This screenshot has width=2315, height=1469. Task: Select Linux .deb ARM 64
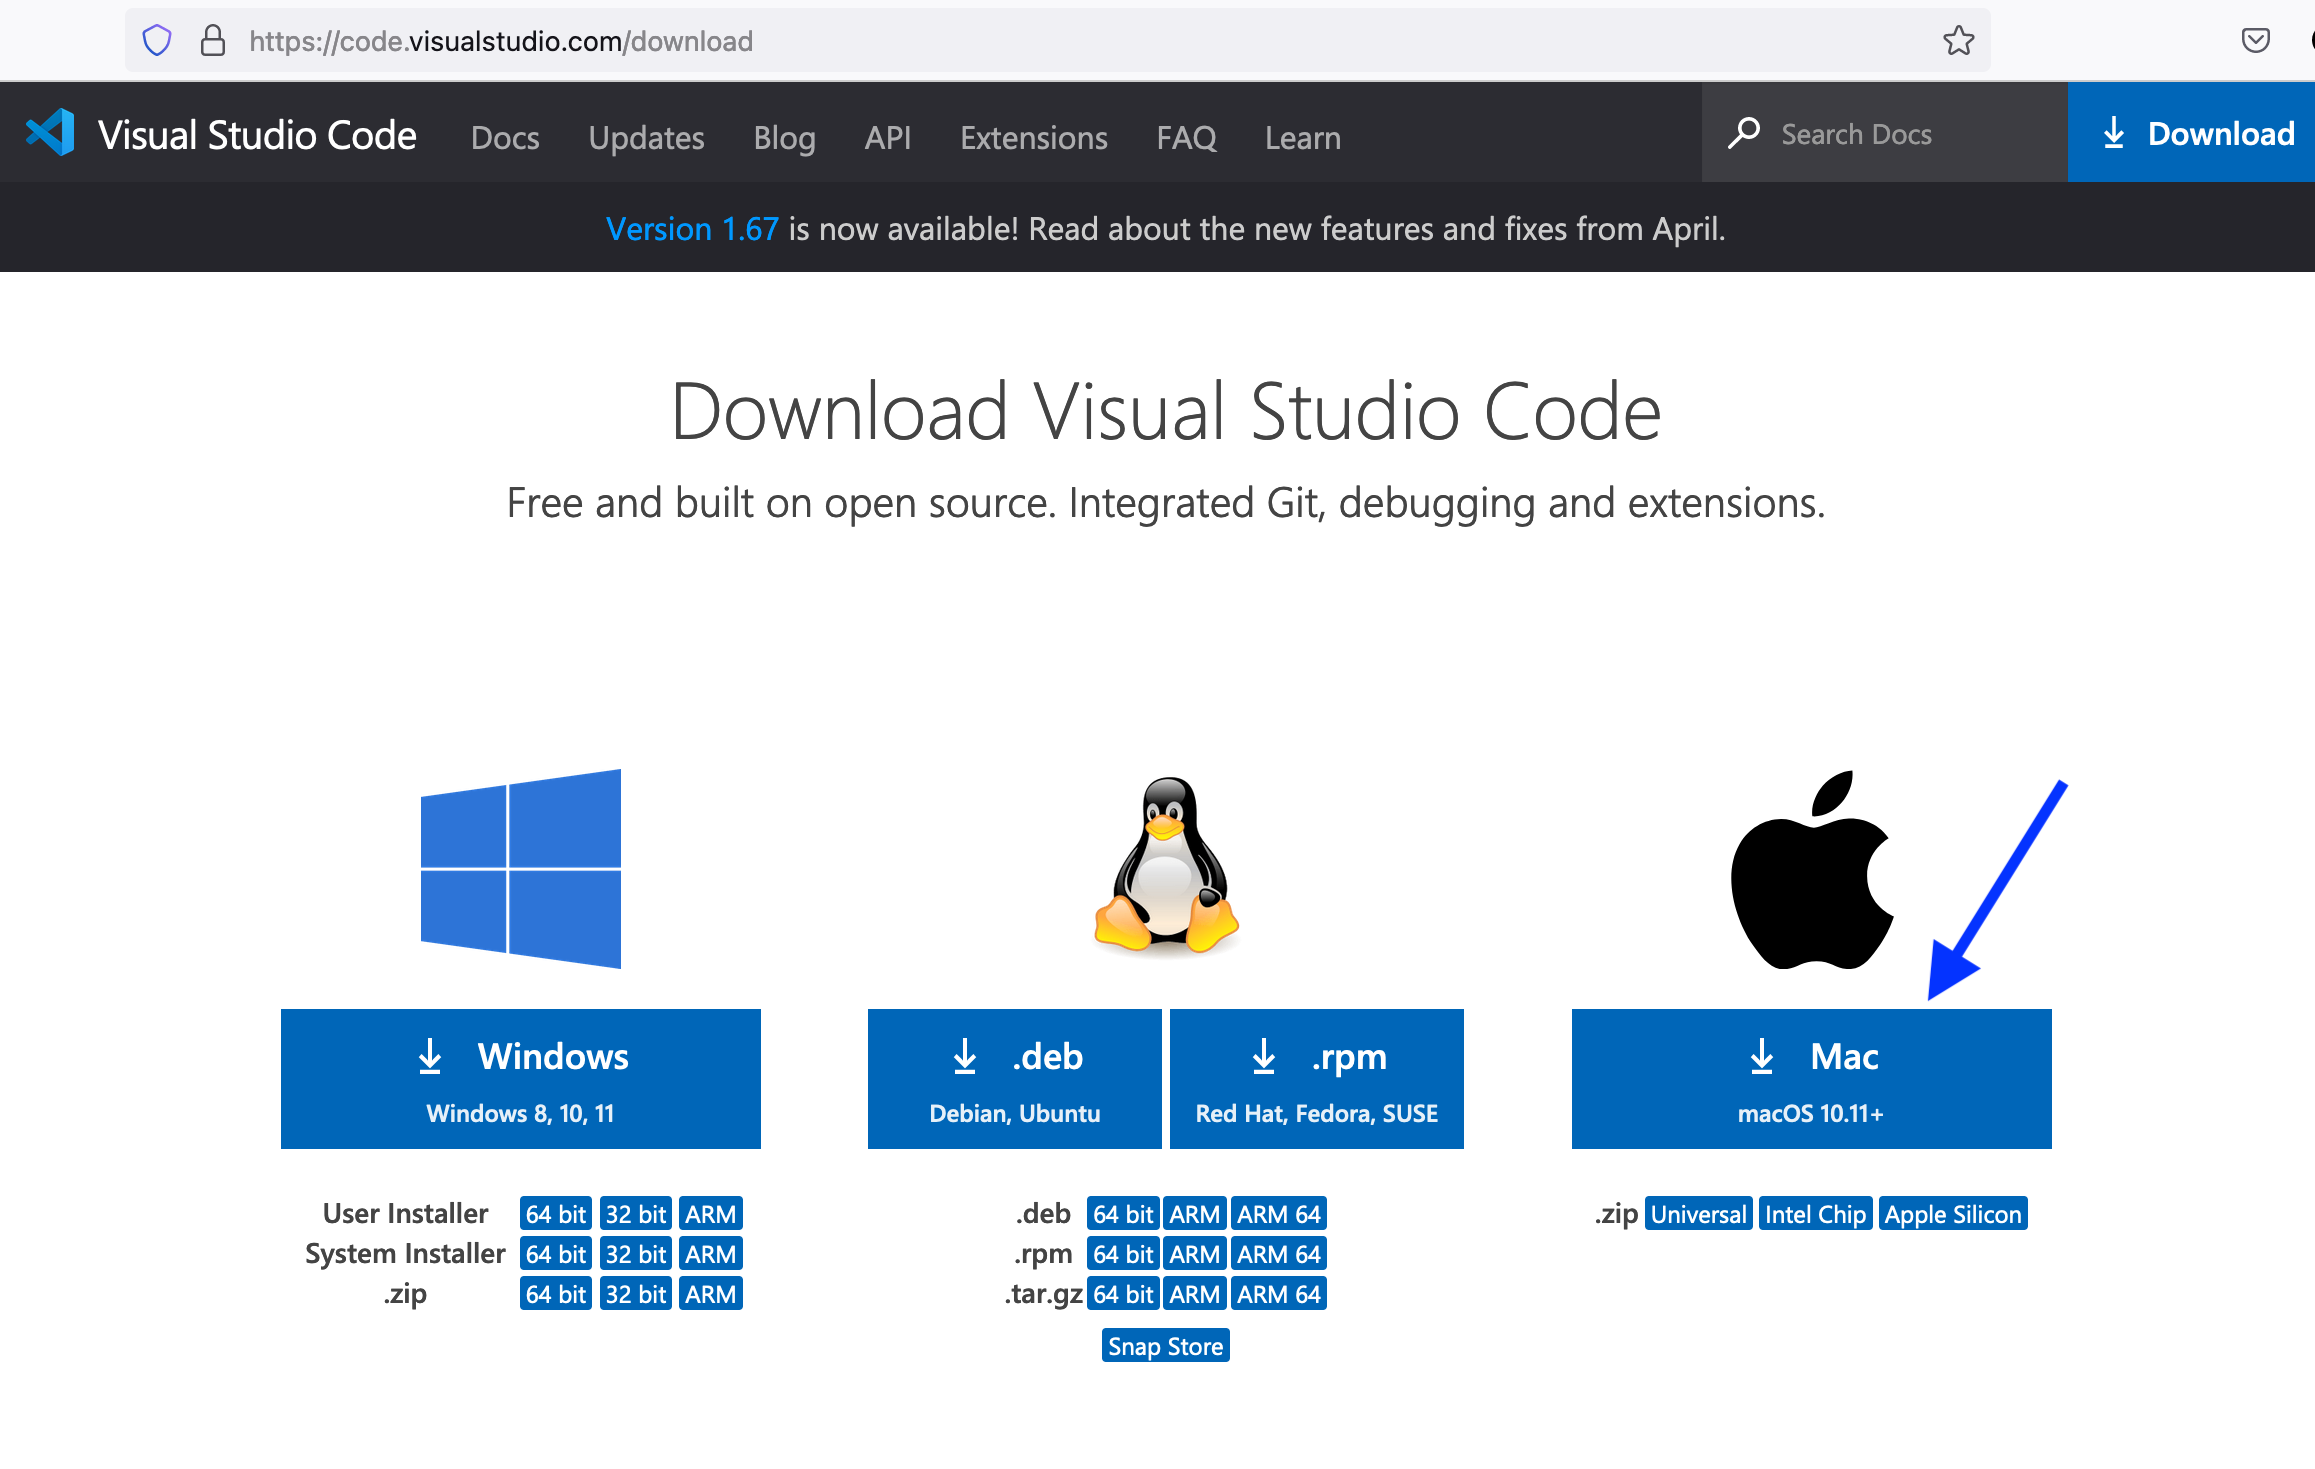click(1279, 1214)
